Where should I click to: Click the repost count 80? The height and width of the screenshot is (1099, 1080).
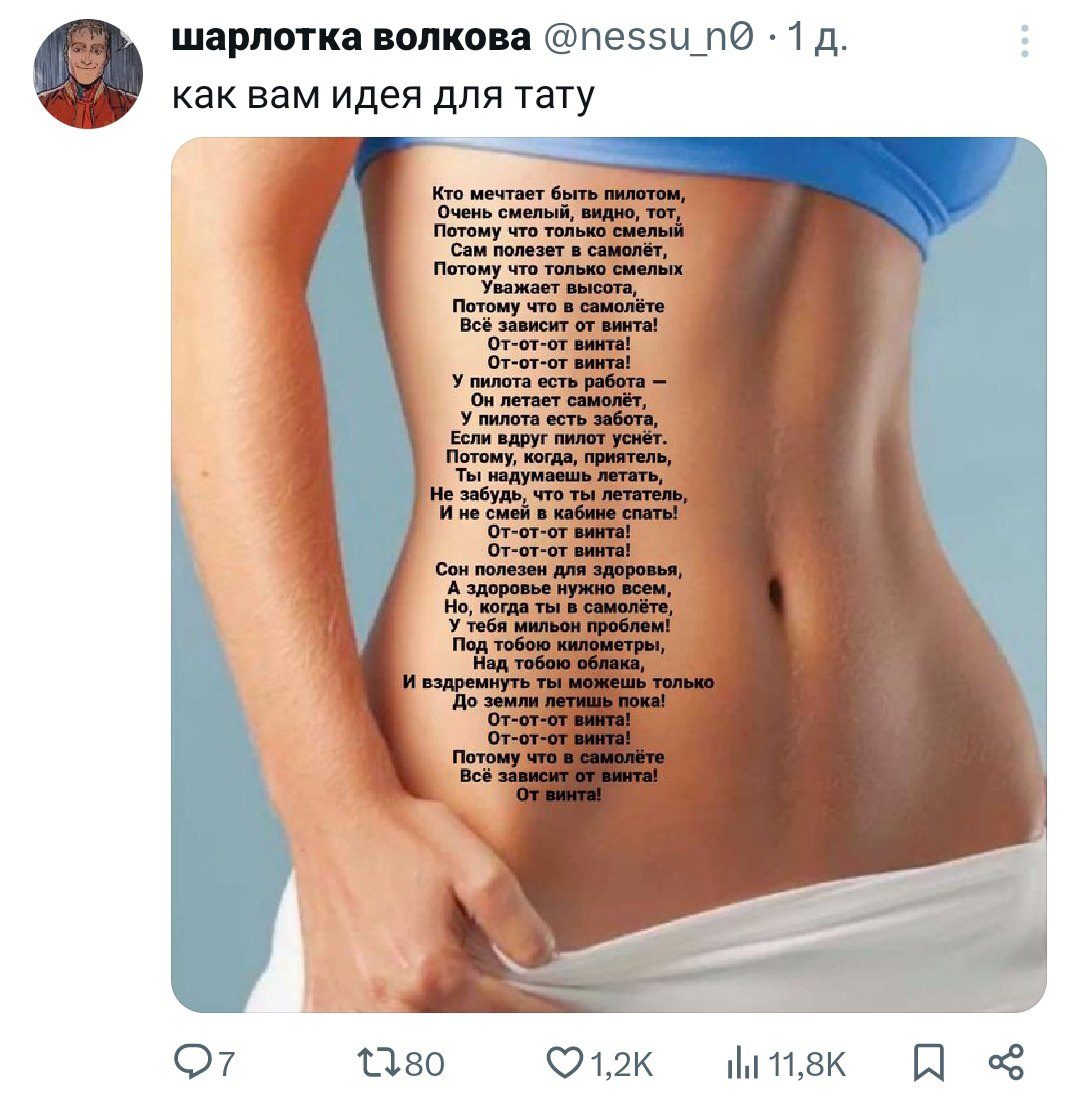(424, 1064)
